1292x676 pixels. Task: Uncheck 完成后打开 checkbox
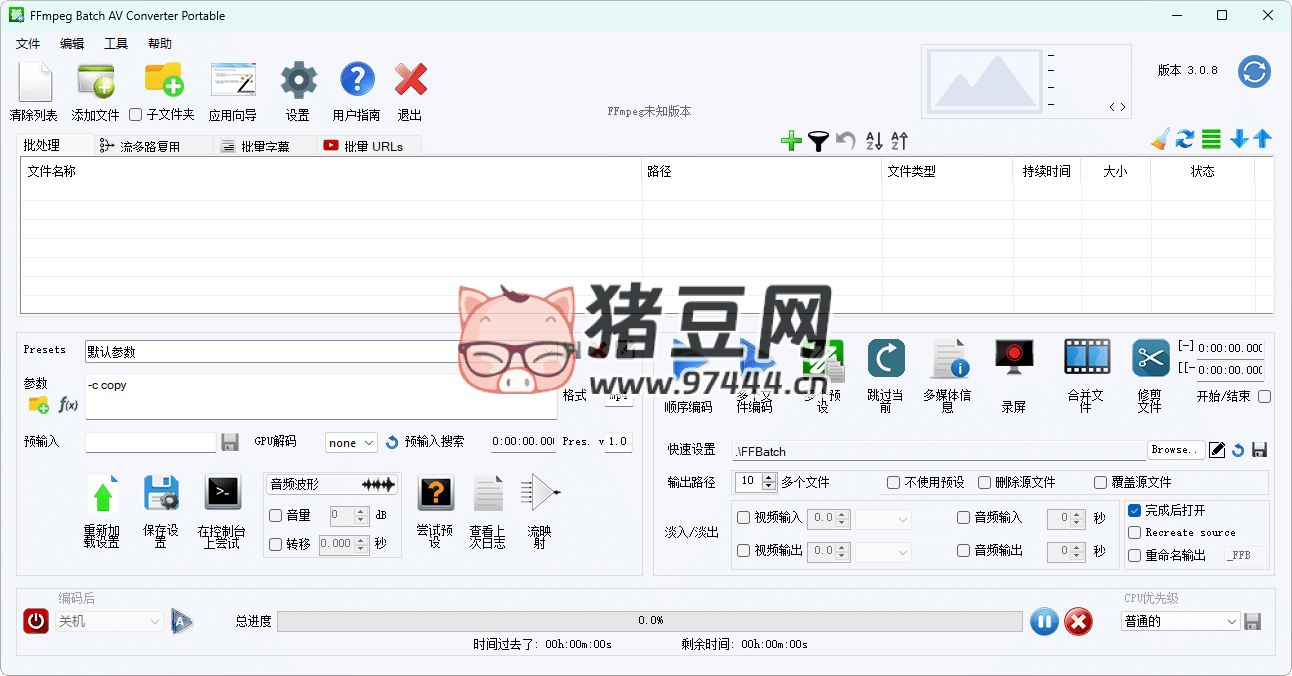pyautogui.click(x=1134, y=510)
